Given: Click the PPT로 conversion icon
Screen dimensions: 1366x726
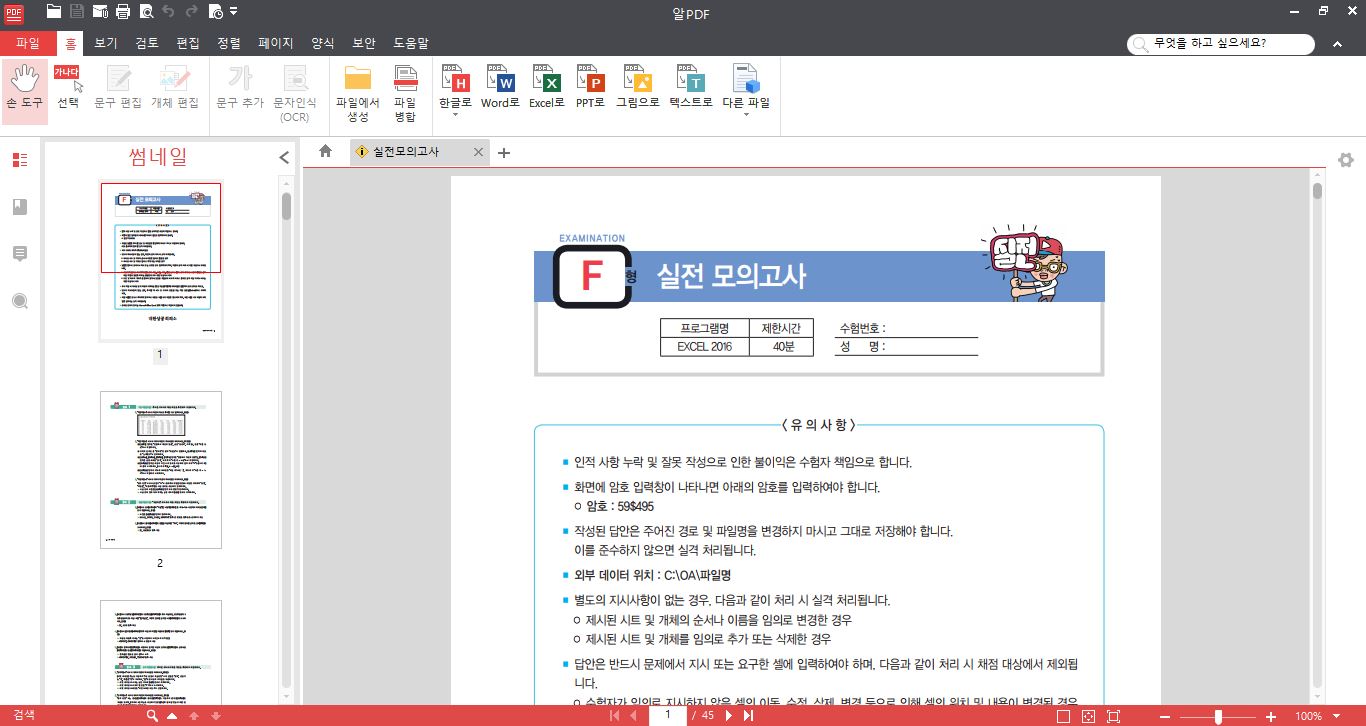Looking at the screenshot, I should pyautogui.click(x=591, y=88).
